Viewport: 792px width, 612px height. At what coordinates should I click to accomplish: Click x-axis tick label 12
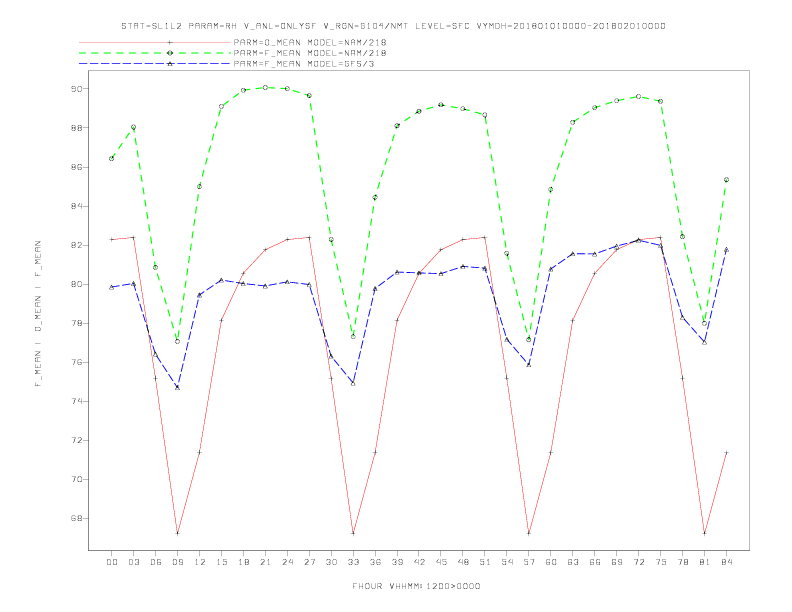[x=200, y=562]
